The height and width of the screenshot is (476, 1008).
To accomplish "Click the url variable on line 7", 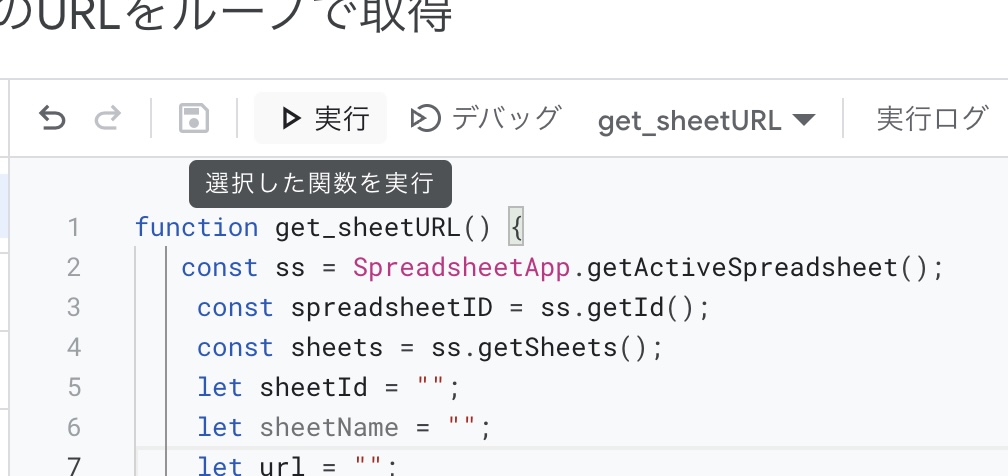I will coord(282,465).
